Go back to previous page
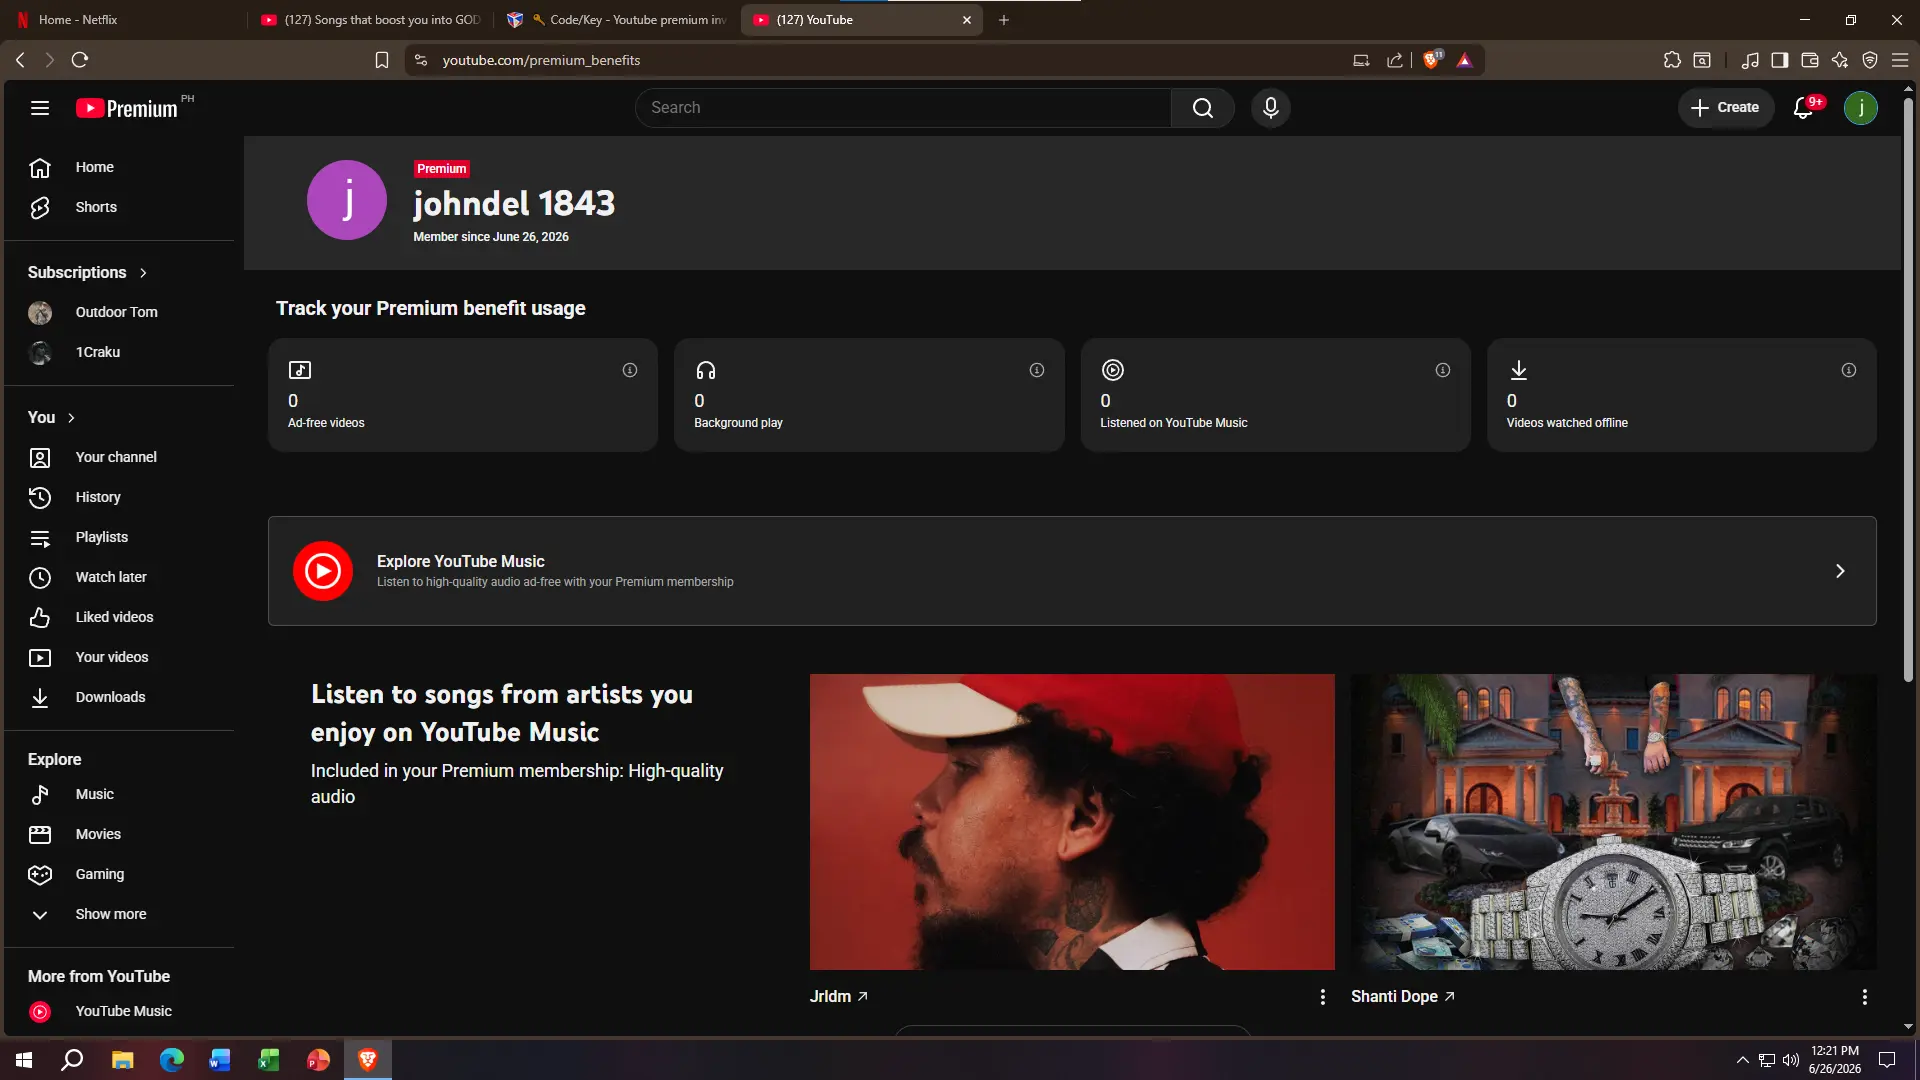This screenshot has width=1920, height=1080. point(20,60)
